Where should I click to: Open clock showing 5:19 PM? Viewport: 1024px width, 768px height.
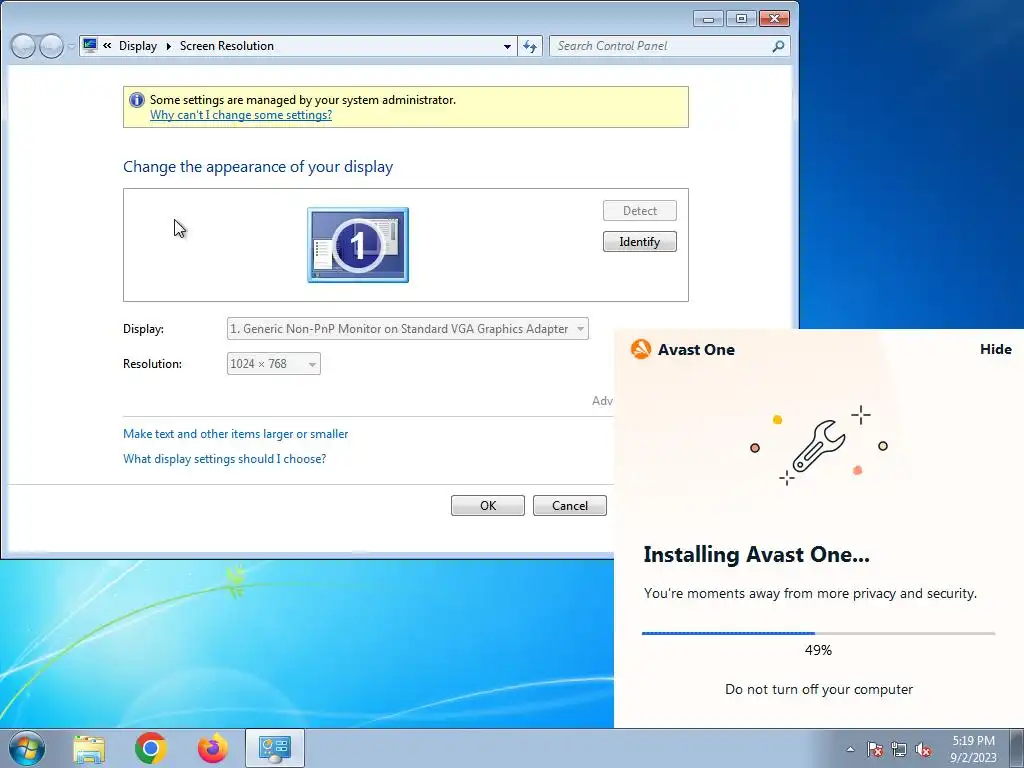[973, 749]
